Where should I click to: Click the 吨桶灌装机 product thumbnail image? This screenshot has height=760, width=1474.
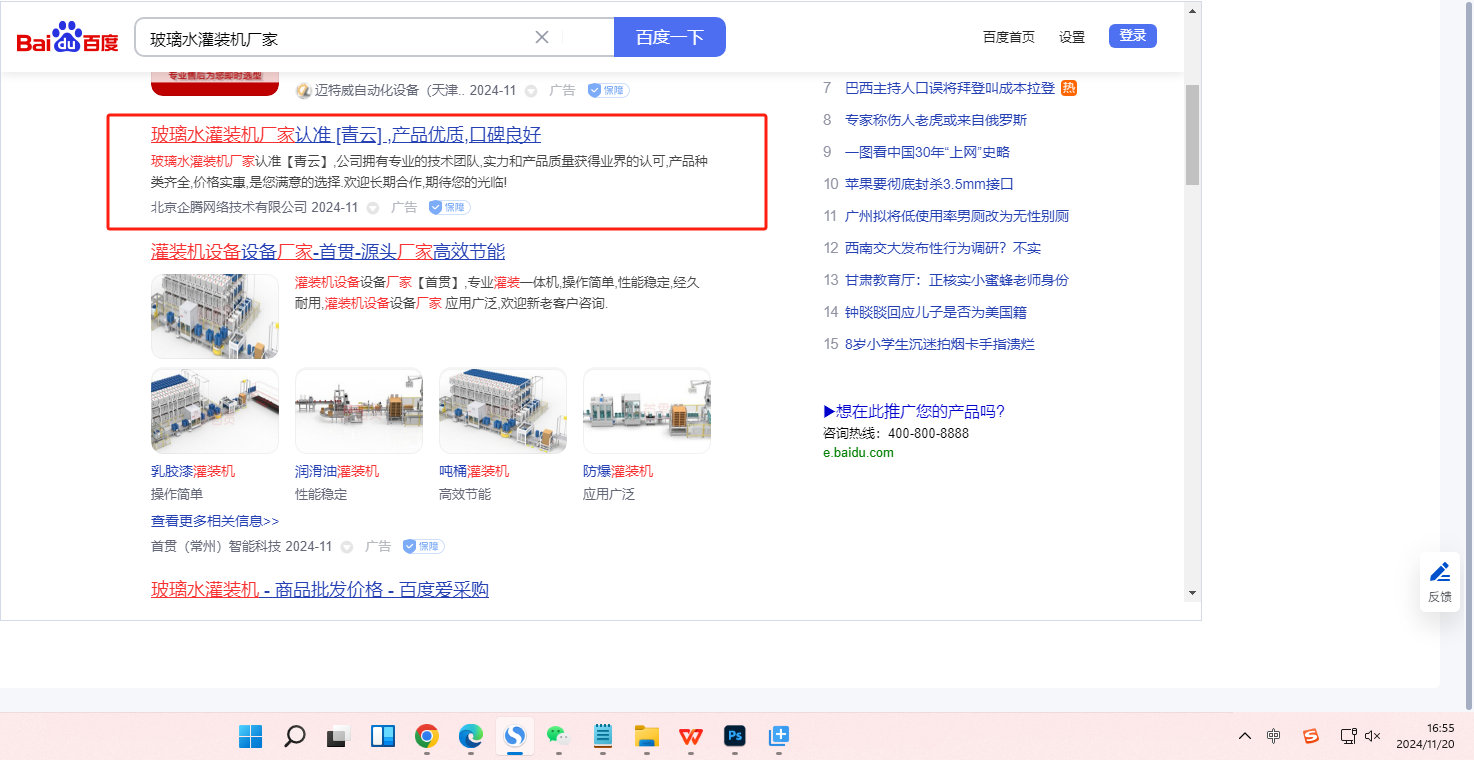point(502,411)
